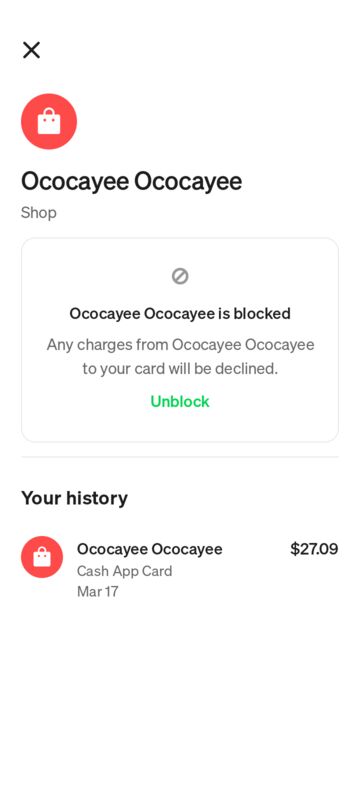Close the merchant details screen with X

31,50
